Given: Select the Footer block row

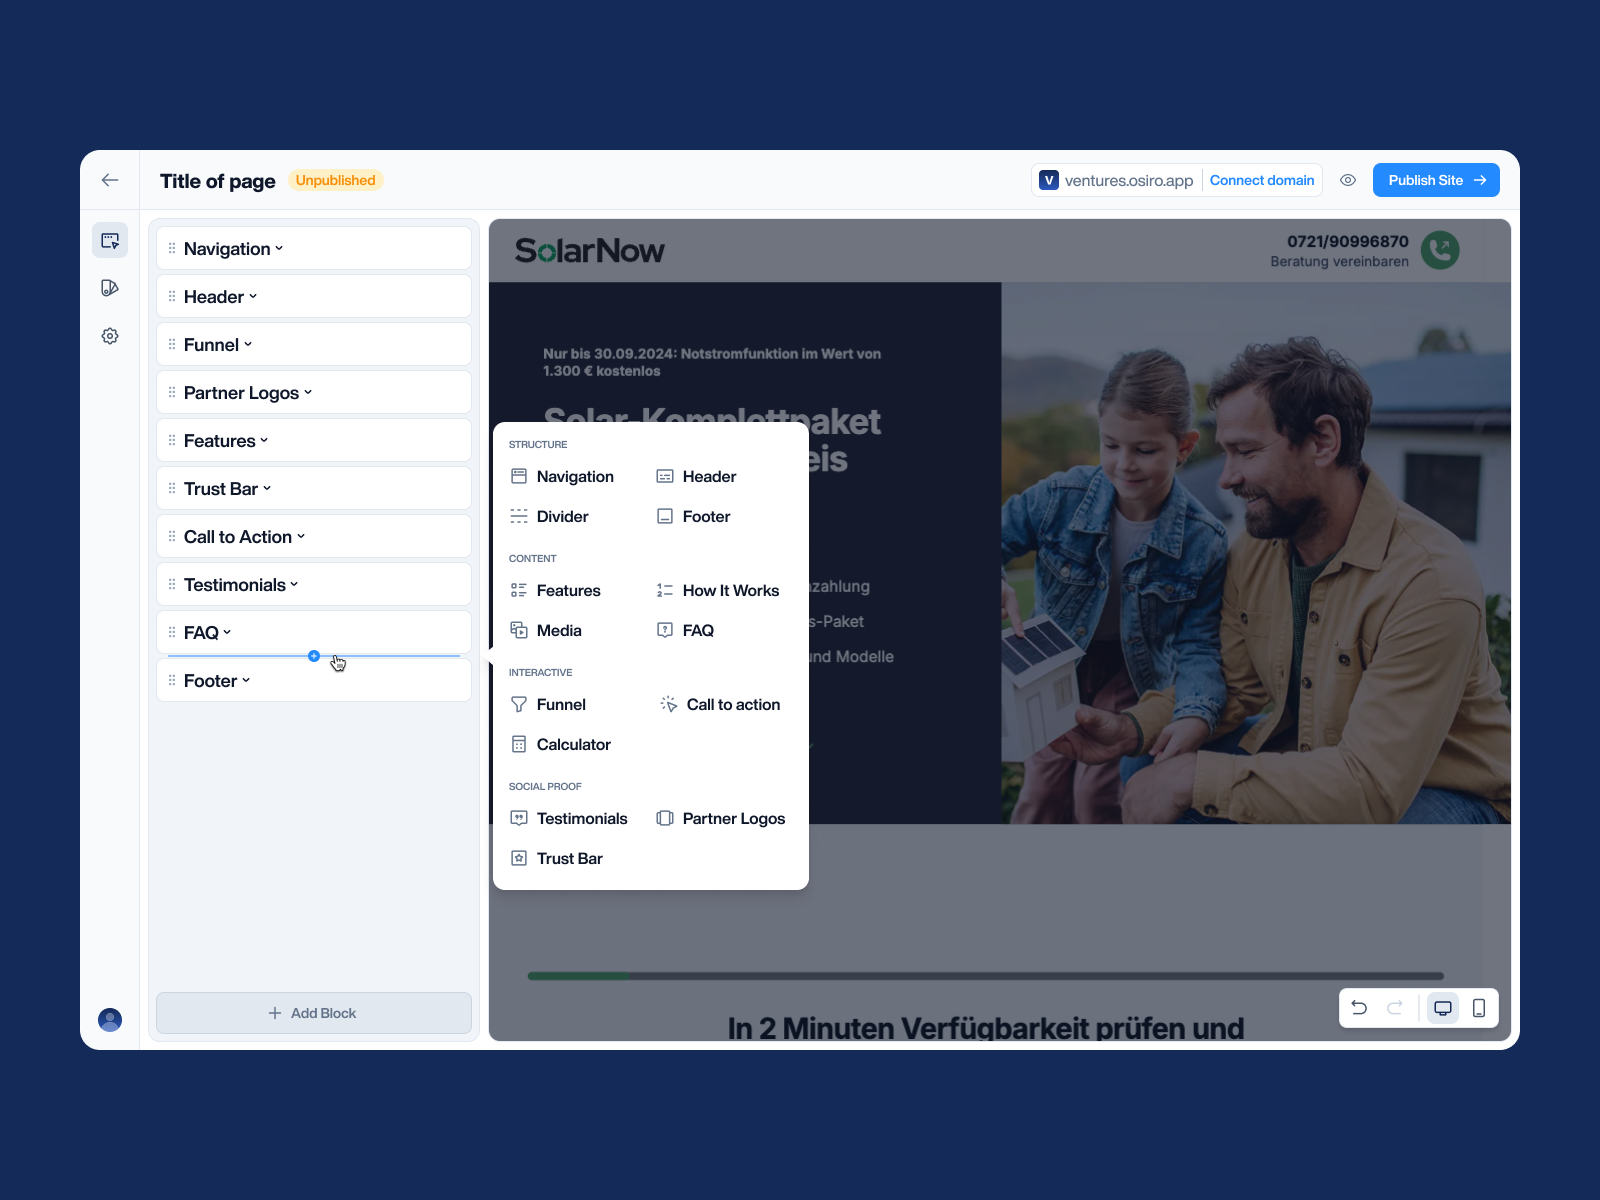Looking at the screenshot, I should pos(314,680).
